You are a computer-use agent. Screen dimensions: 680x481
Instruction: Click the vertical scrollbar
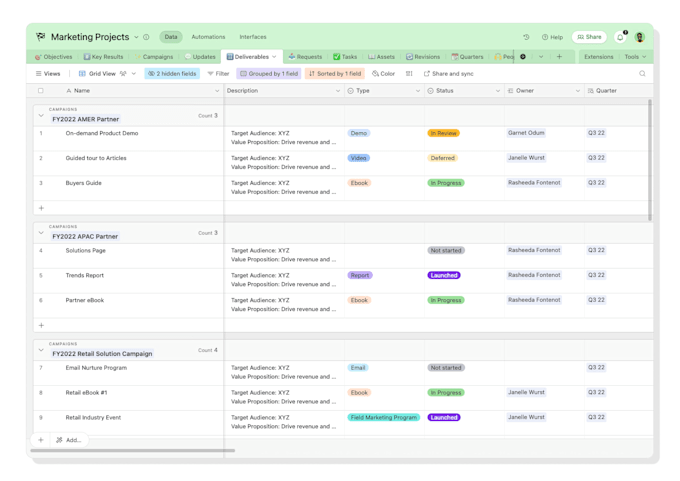[x=650, y=160]
